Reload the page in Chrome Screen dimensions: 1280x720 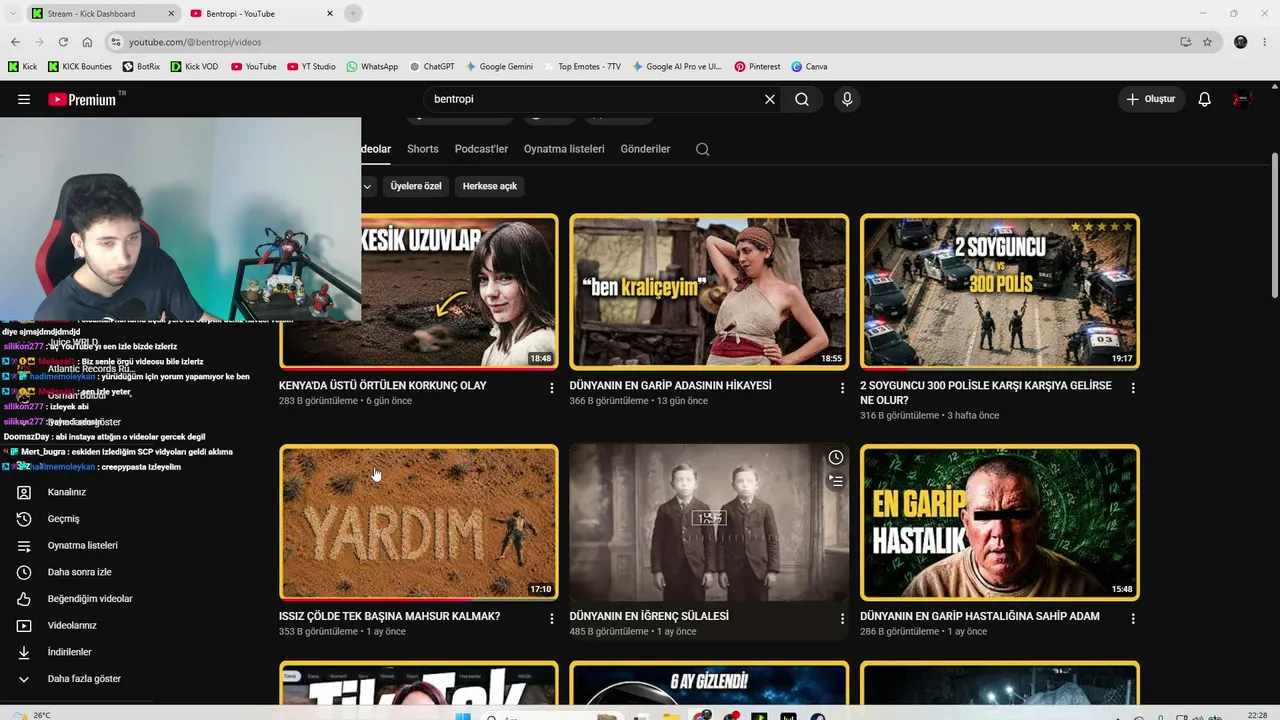point(63,42)
